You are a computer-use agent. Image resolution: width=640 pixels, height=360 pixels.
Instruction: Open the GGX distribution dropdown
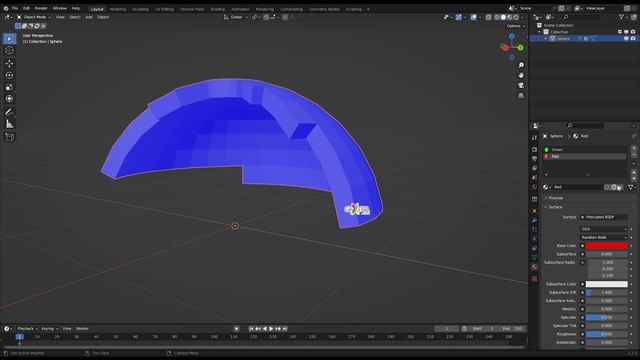coord(604,229)
